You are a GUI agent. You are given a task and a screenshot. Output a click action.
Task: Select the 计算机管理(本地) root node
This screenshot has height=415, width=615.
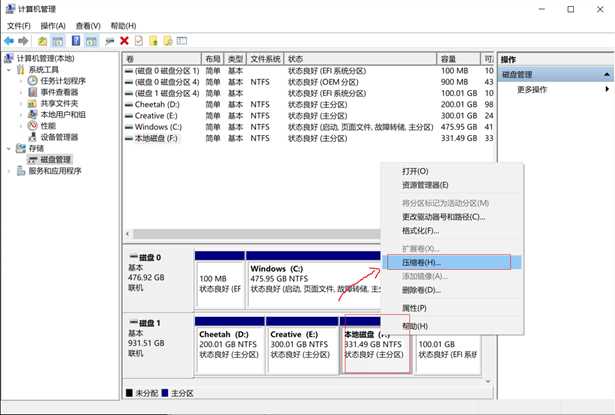coord(39,58)
